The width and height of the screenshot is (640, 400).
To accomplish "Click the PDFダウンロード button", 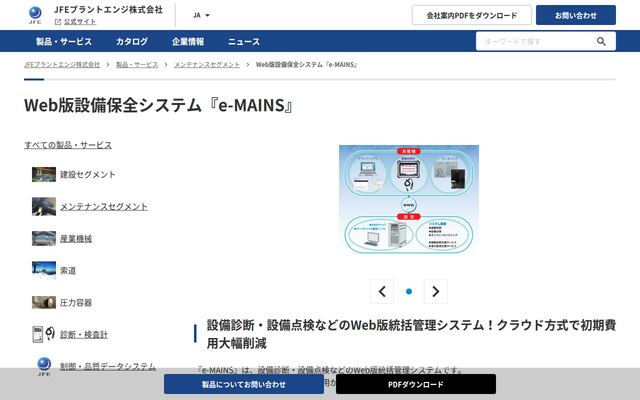I will pos(416,384).
